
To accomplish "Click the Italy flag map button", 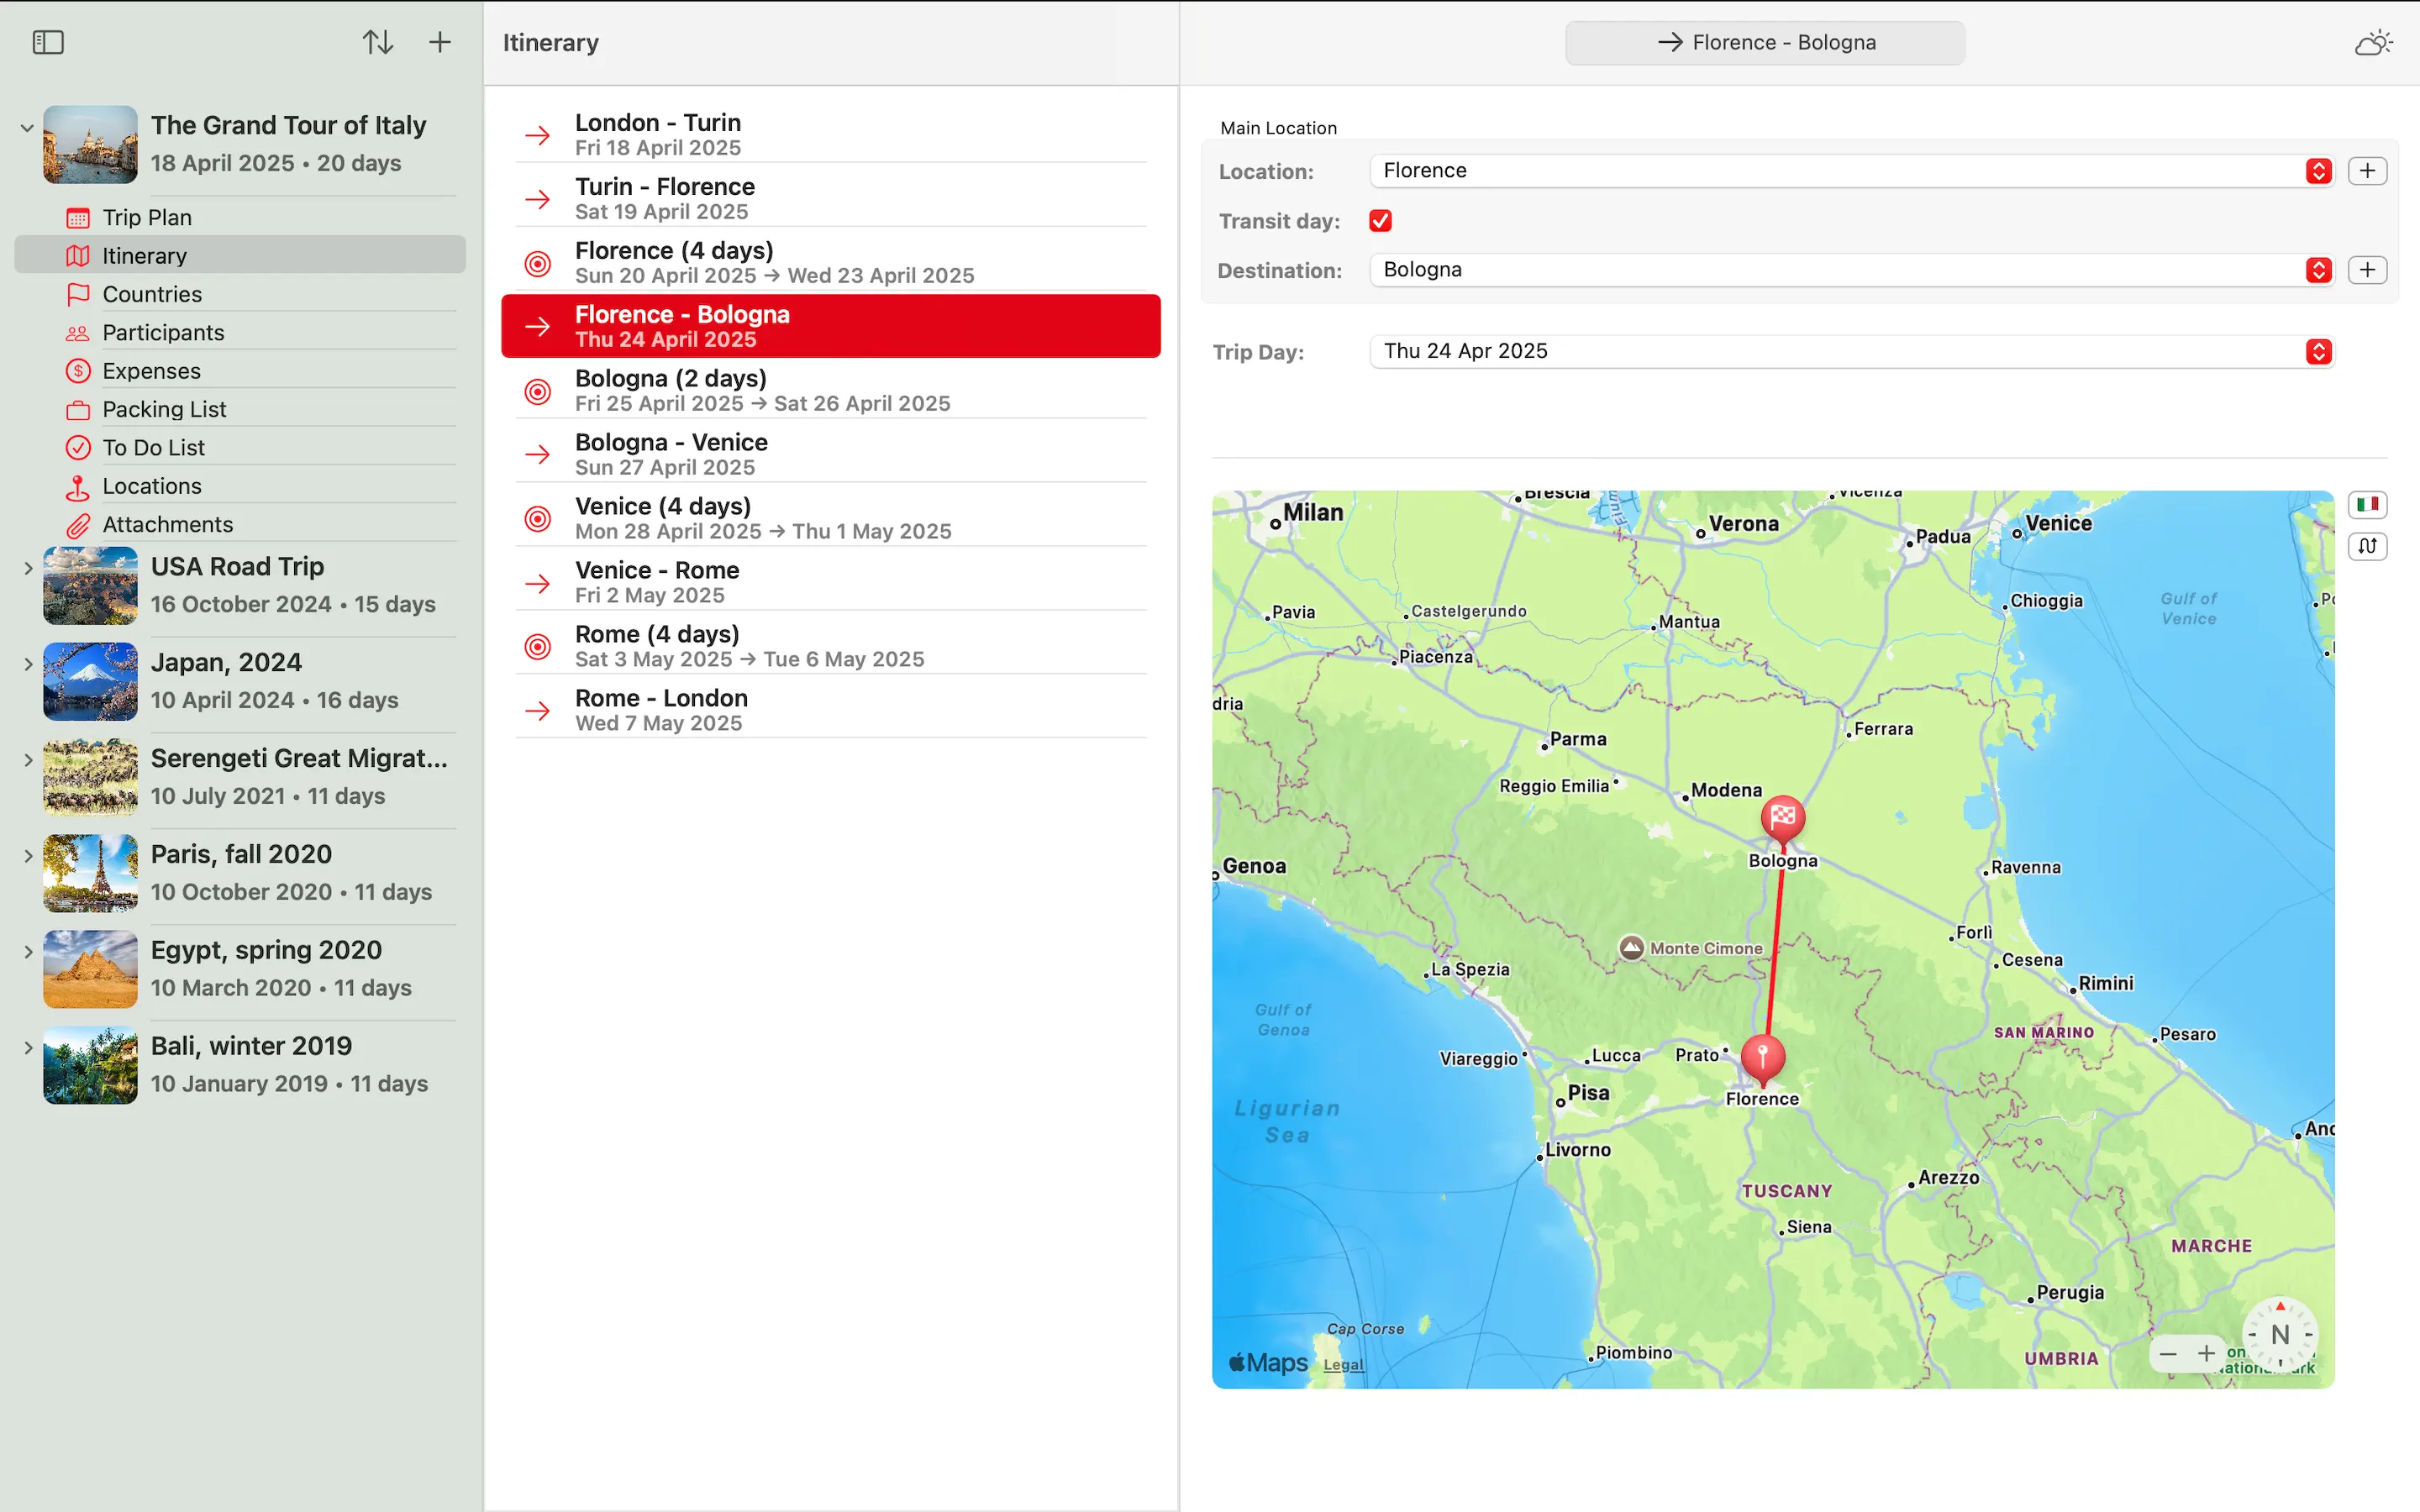I will click(x=2367, y=504).
